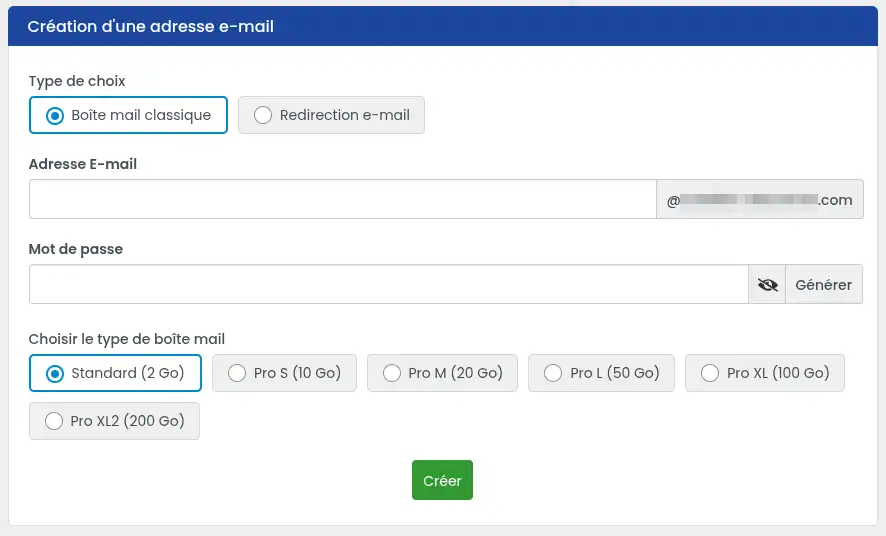Image resolution: width=886 pixels, height=536 pixels.
Task: Click the Mot de passe label
Action: (x=76, y=249)
